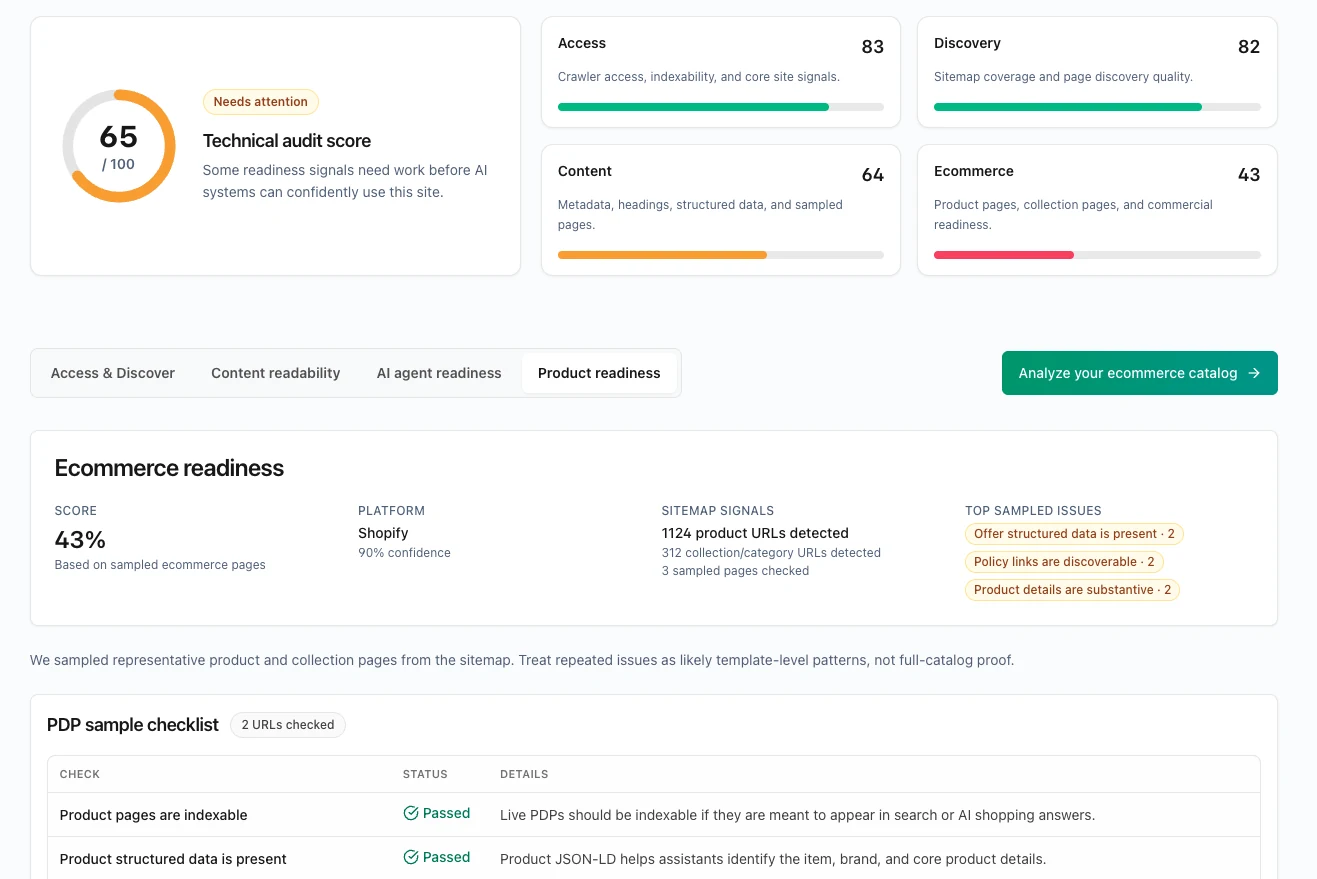
Task: Click the Status column header
Action: pyautogui.click(x=425, y=774)
